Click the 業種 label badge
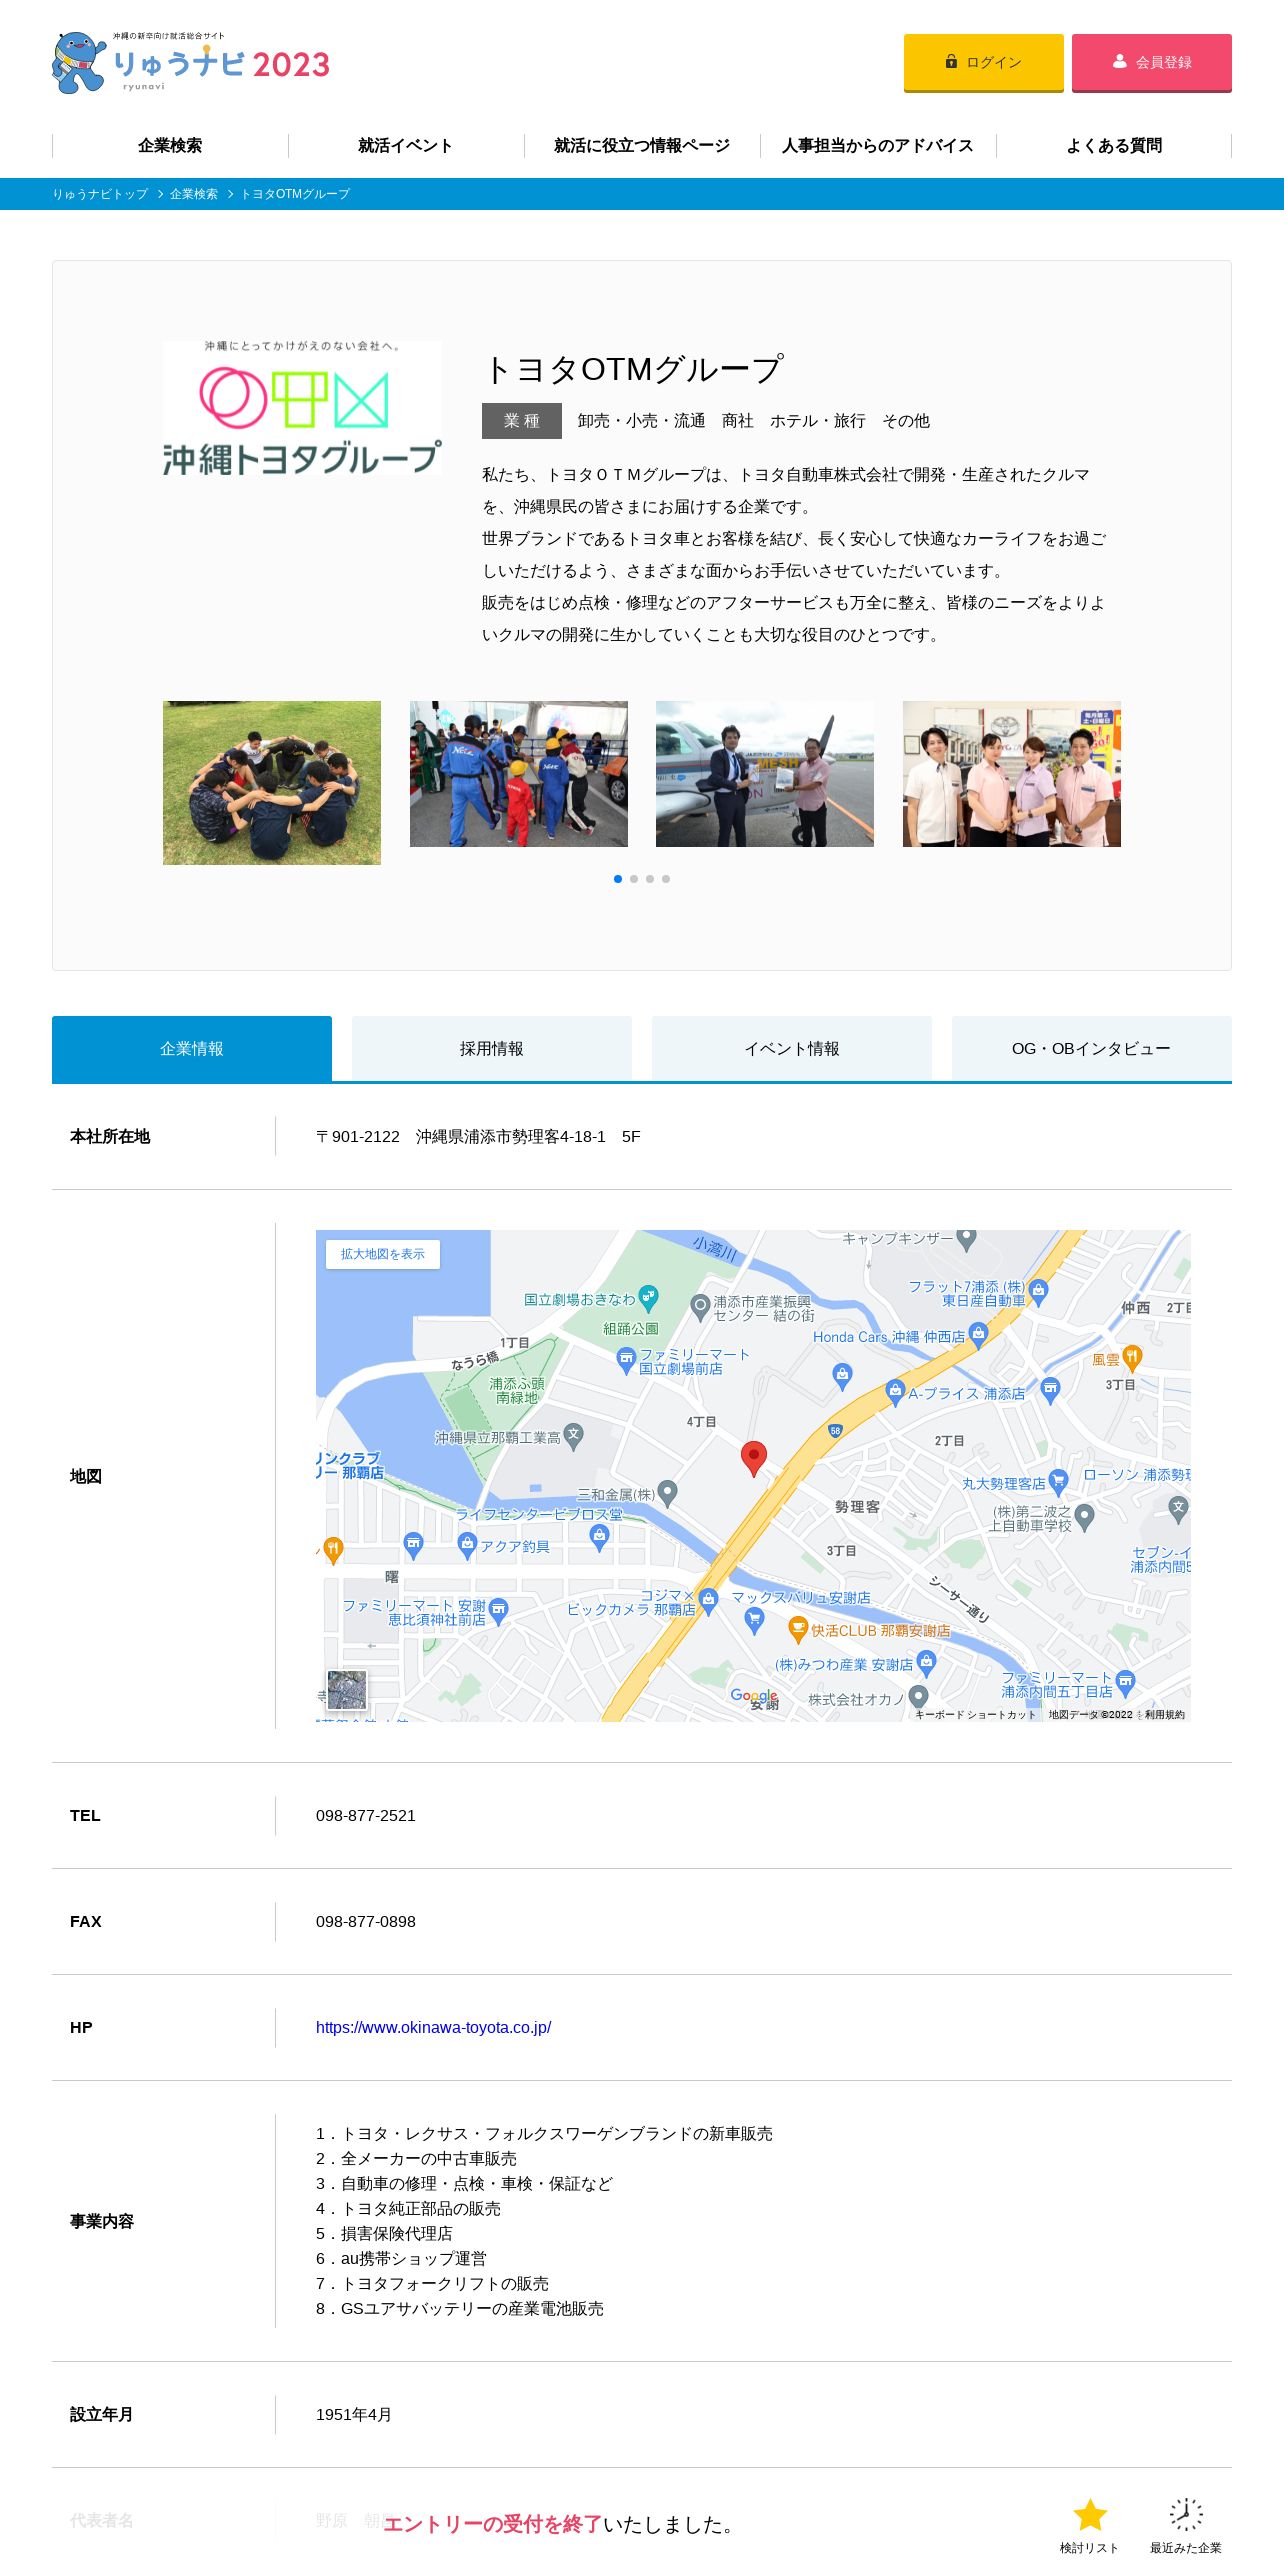The width and height of the screenshot is (1284, 2568). click(x=522, y=421)
